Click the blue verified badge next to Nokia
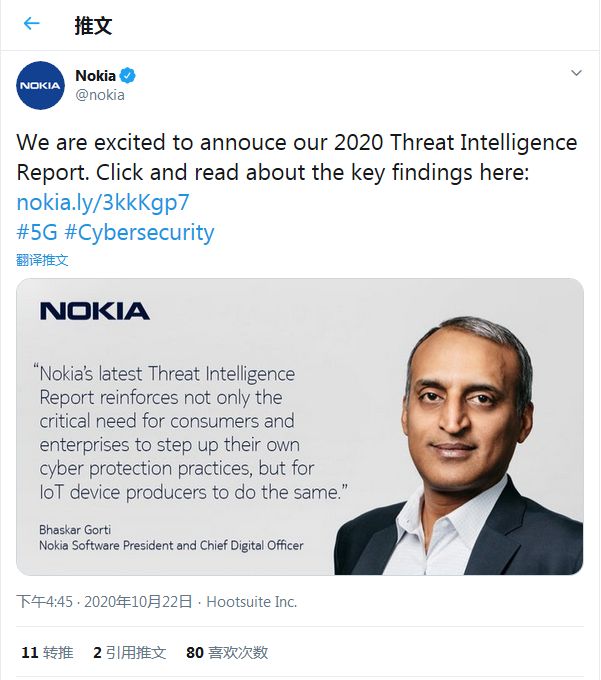Viewport: 601px width, 680px height. point(127,75)
